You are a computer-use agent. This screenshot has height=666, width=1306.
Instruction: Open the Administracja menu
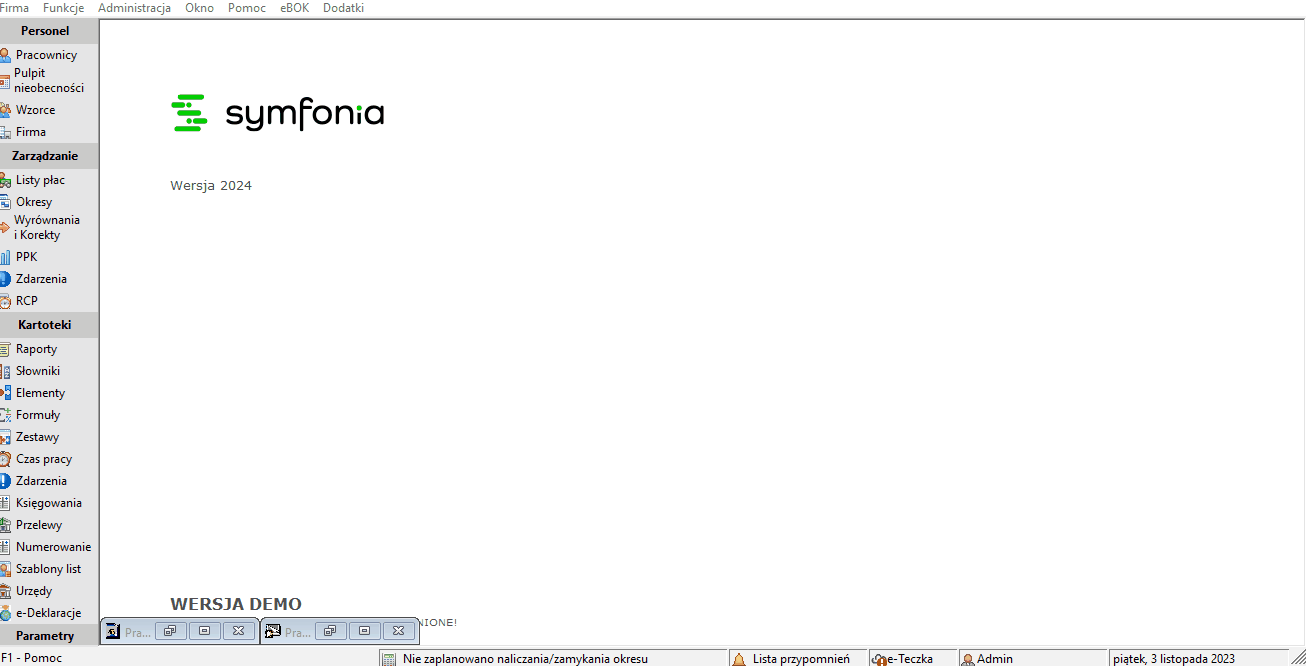(x=134, y=8)
